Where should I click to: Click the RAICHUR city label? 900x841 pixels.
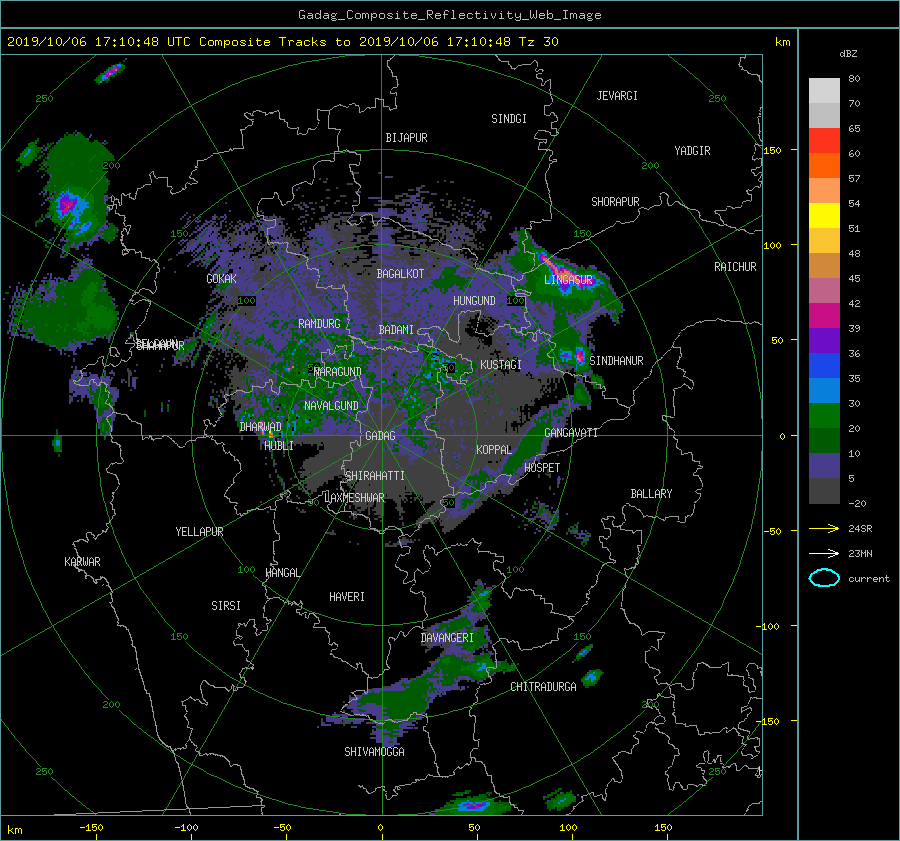click(x=735, y=267)
